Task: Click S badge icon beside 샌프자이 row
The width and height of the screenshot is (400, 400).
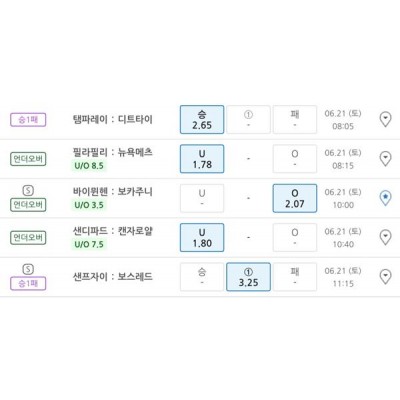Action: [x=28, y=269]
